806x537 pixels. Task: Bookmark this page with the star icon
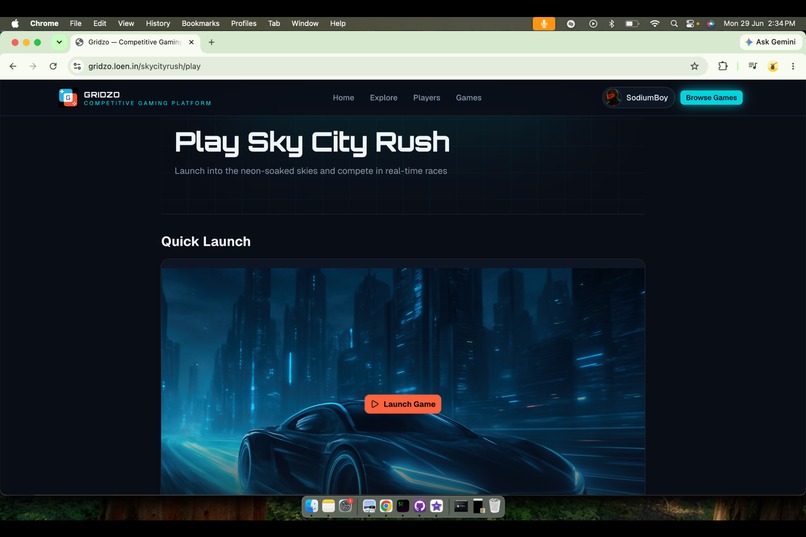[694, 66]
